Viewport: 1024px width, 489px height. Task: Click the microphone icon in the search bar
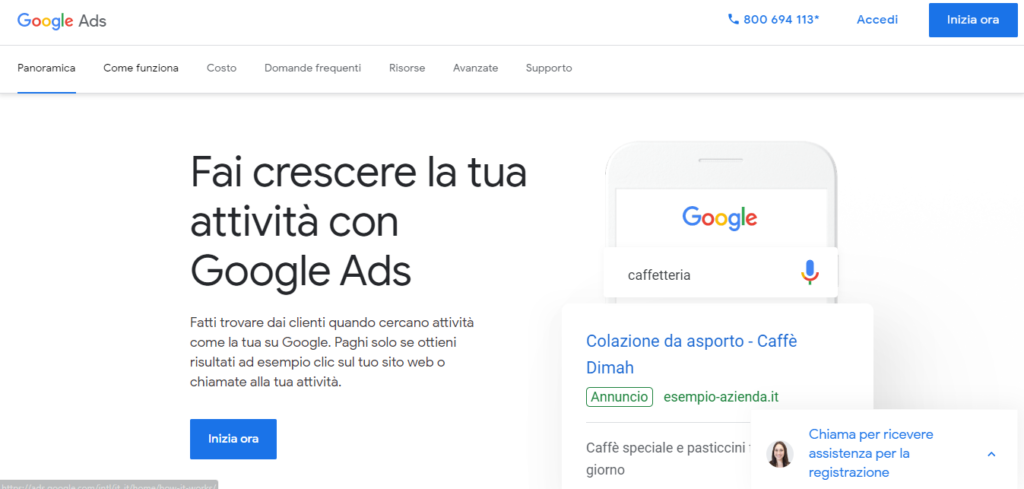(809, 273)
